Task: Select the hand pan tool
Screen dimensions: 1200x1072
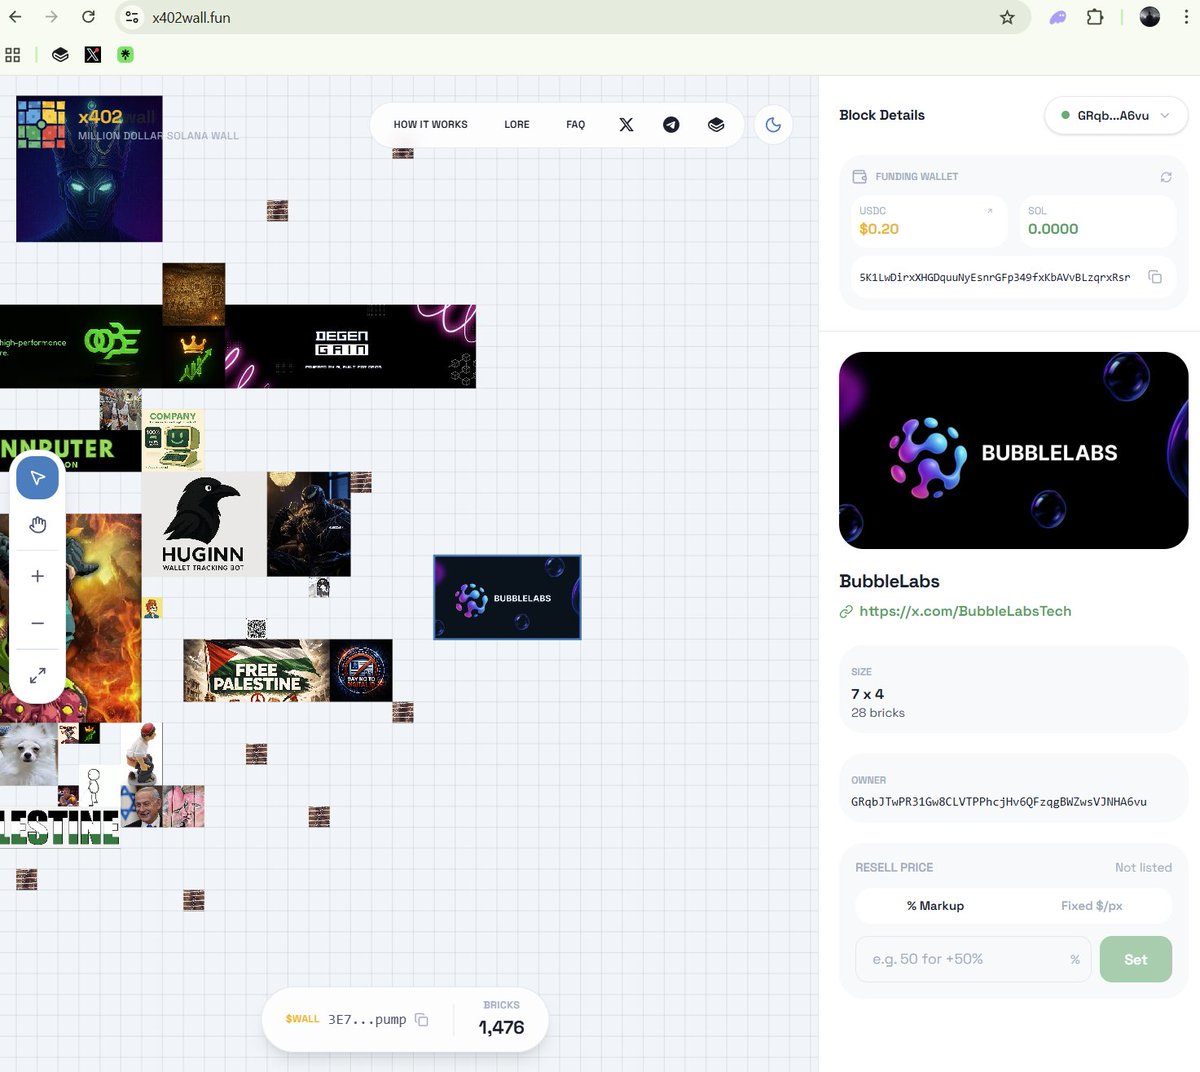Action: click(38, 525)
